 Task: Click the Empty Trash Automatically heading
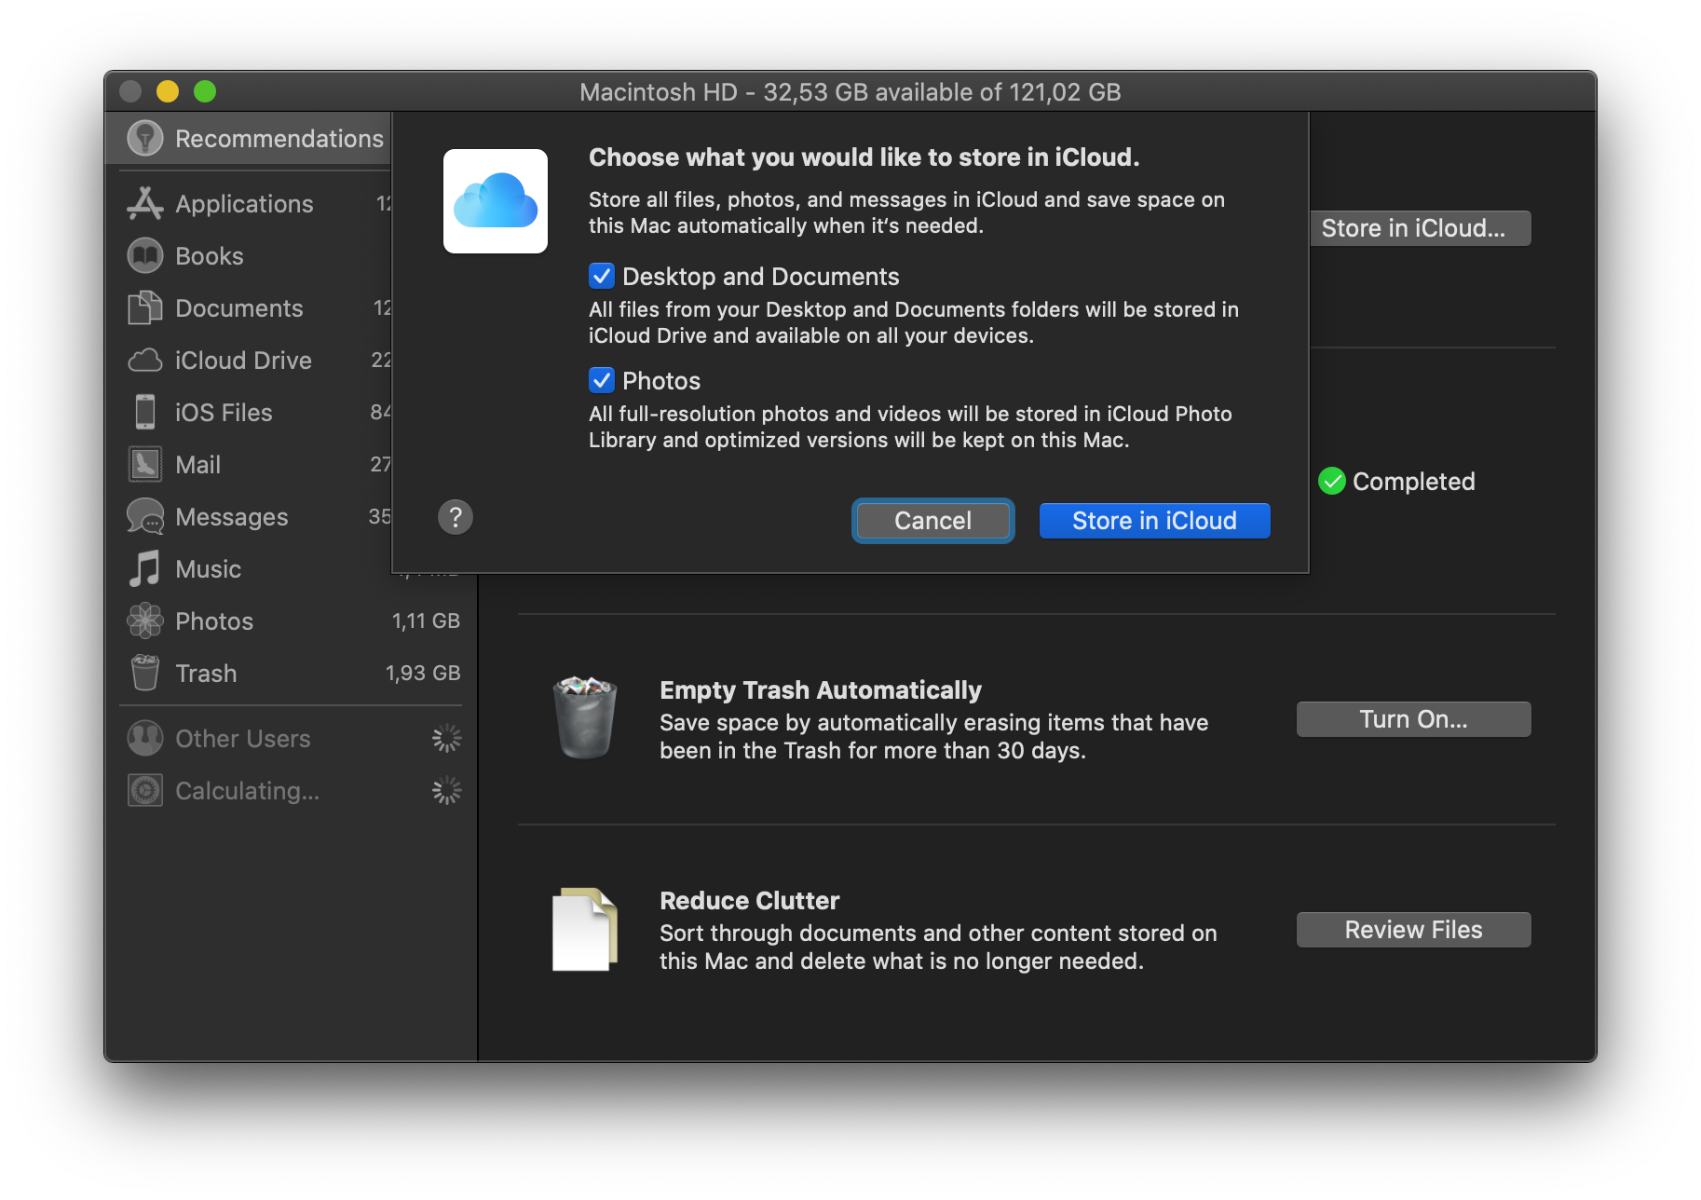820,690
